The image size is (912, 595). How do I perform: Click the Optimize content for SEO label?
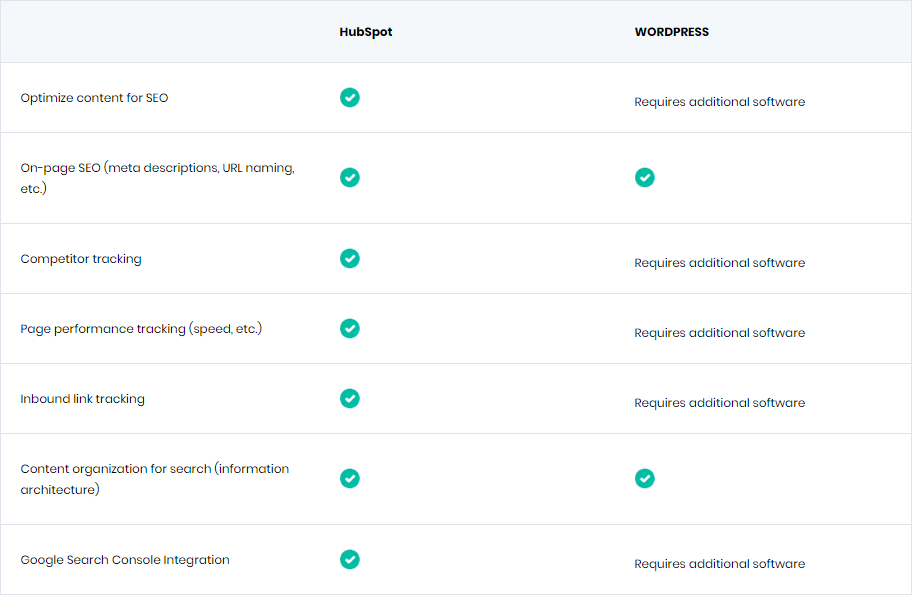tap(94, 98)
